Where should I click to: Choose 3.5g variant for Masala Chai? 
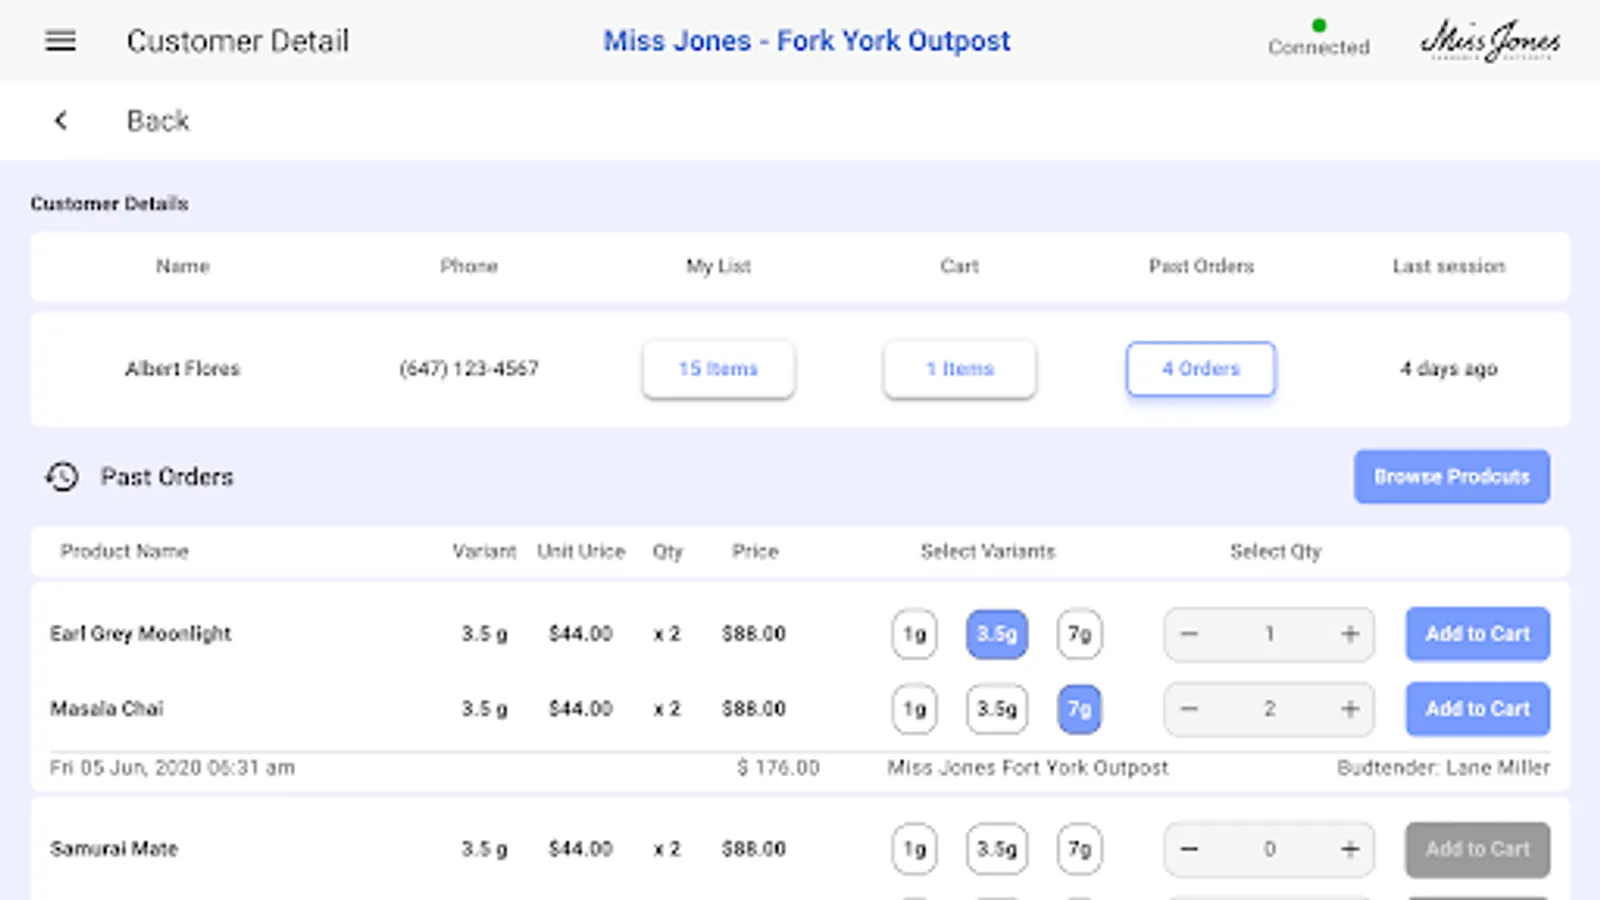pos(996,709)
